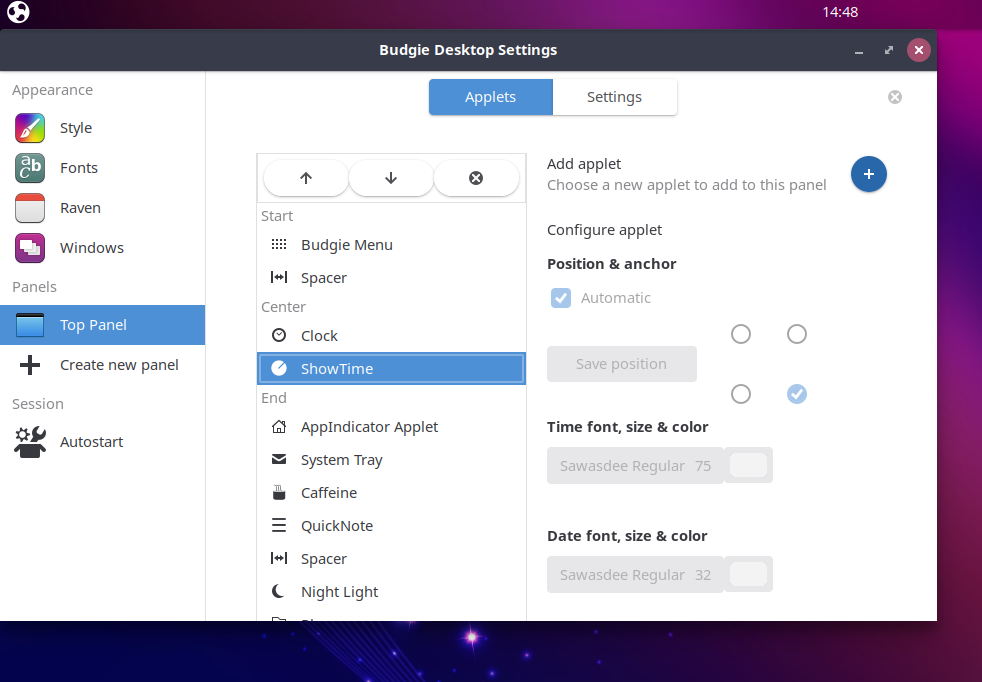Viewport: 982px width, 682px height.
Task: Switch to the Settings tab
Action: tap(614, 97)
